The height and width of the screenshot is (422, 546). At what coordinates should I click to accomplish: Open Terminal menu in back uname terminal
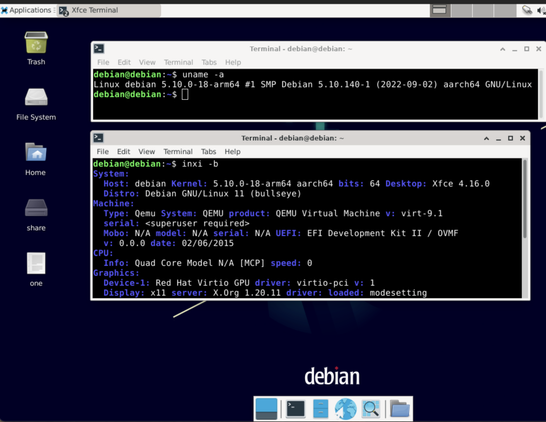click(x=179, y=62)
